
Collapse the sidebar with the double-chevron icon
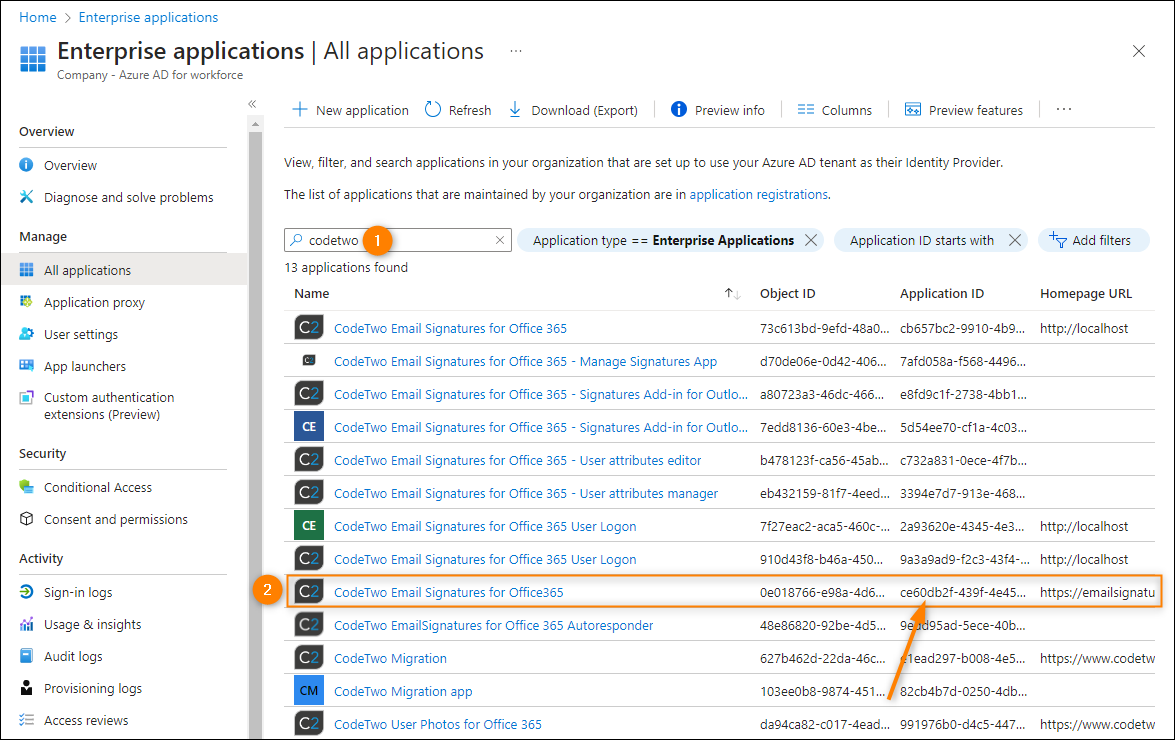coord(252,104)
